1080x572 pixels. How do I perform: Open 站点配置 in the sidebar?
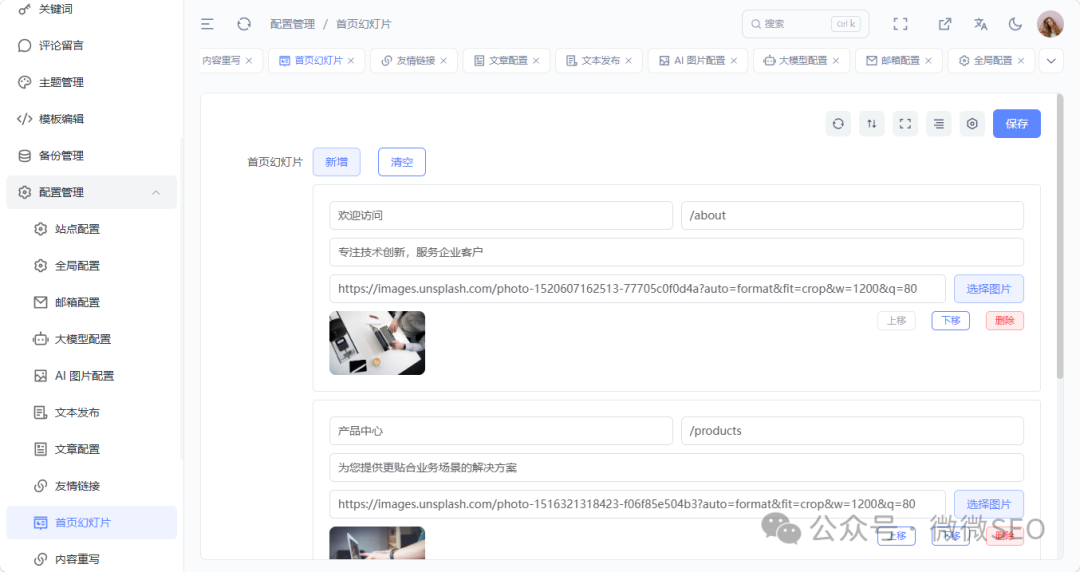[x=92, y=229]
